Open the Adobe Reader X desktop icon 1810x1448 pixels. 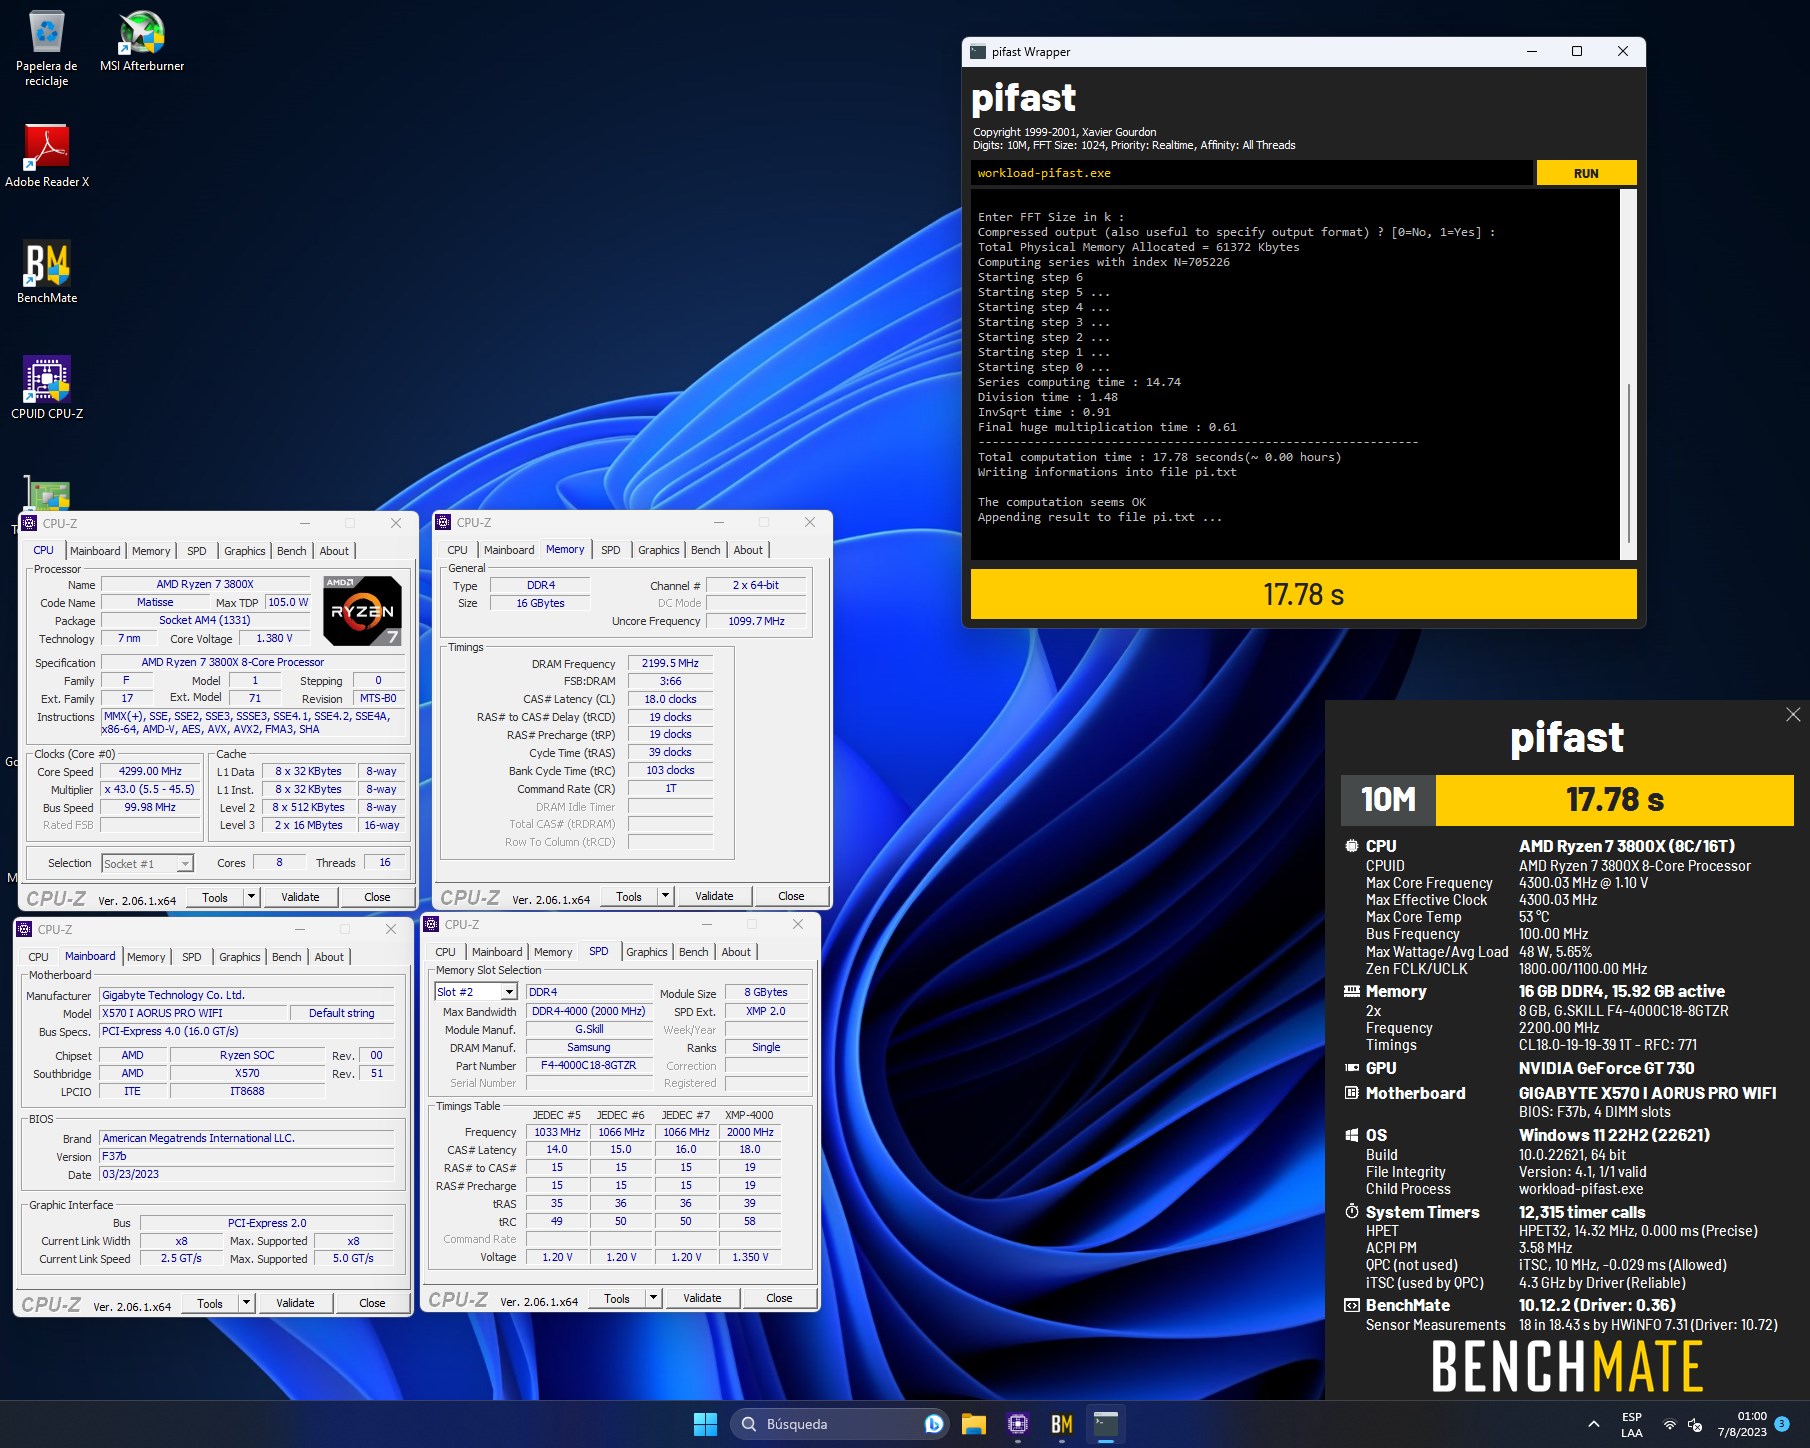(x=47, y=156)
